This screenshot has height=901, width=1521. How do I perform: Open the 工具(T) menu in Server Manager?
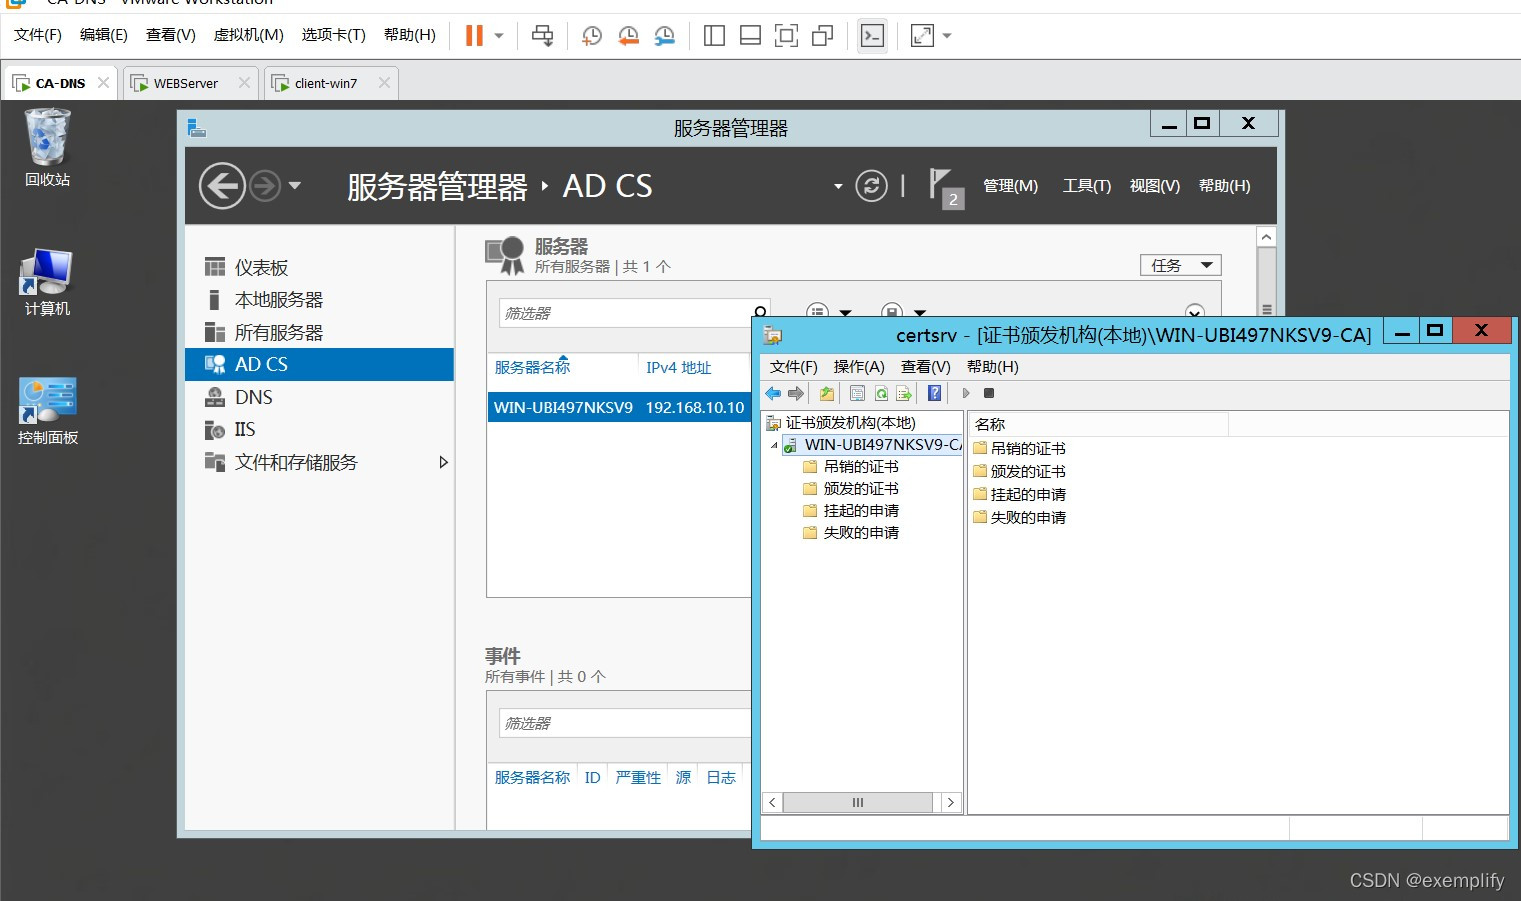click(1086, 186)
